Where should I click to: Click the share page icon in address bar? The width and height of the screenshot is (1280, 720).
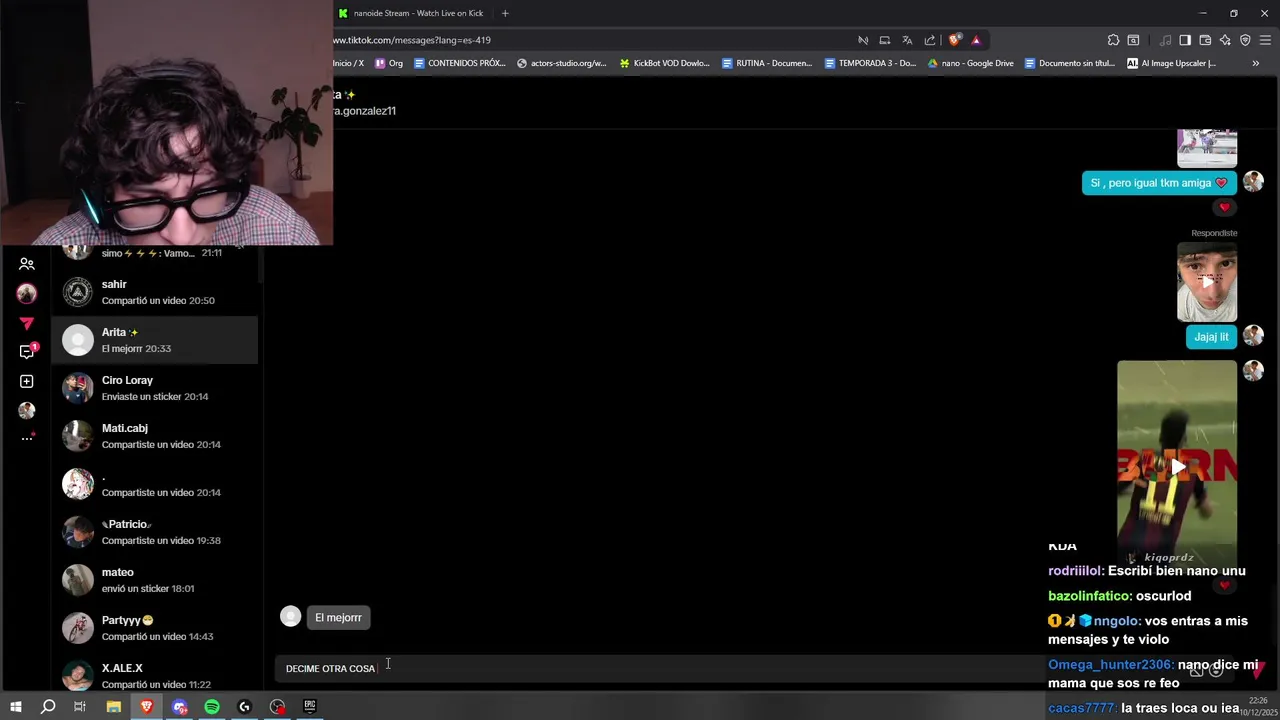pos(930,40)
